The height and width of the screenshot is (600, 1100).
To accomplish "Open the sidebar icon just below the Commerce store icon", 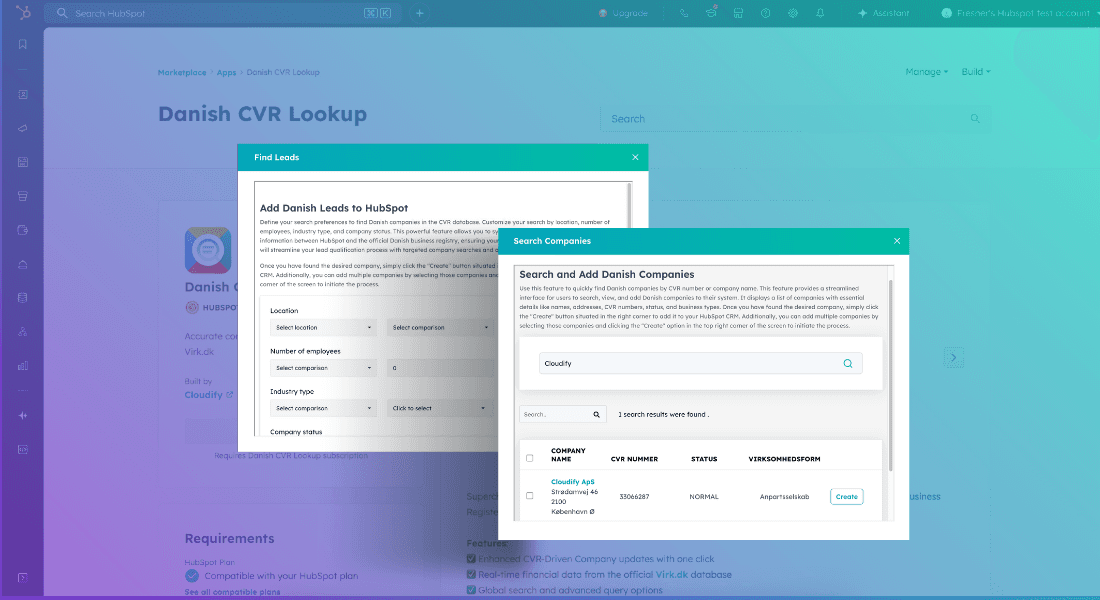I will coord(22,230).
